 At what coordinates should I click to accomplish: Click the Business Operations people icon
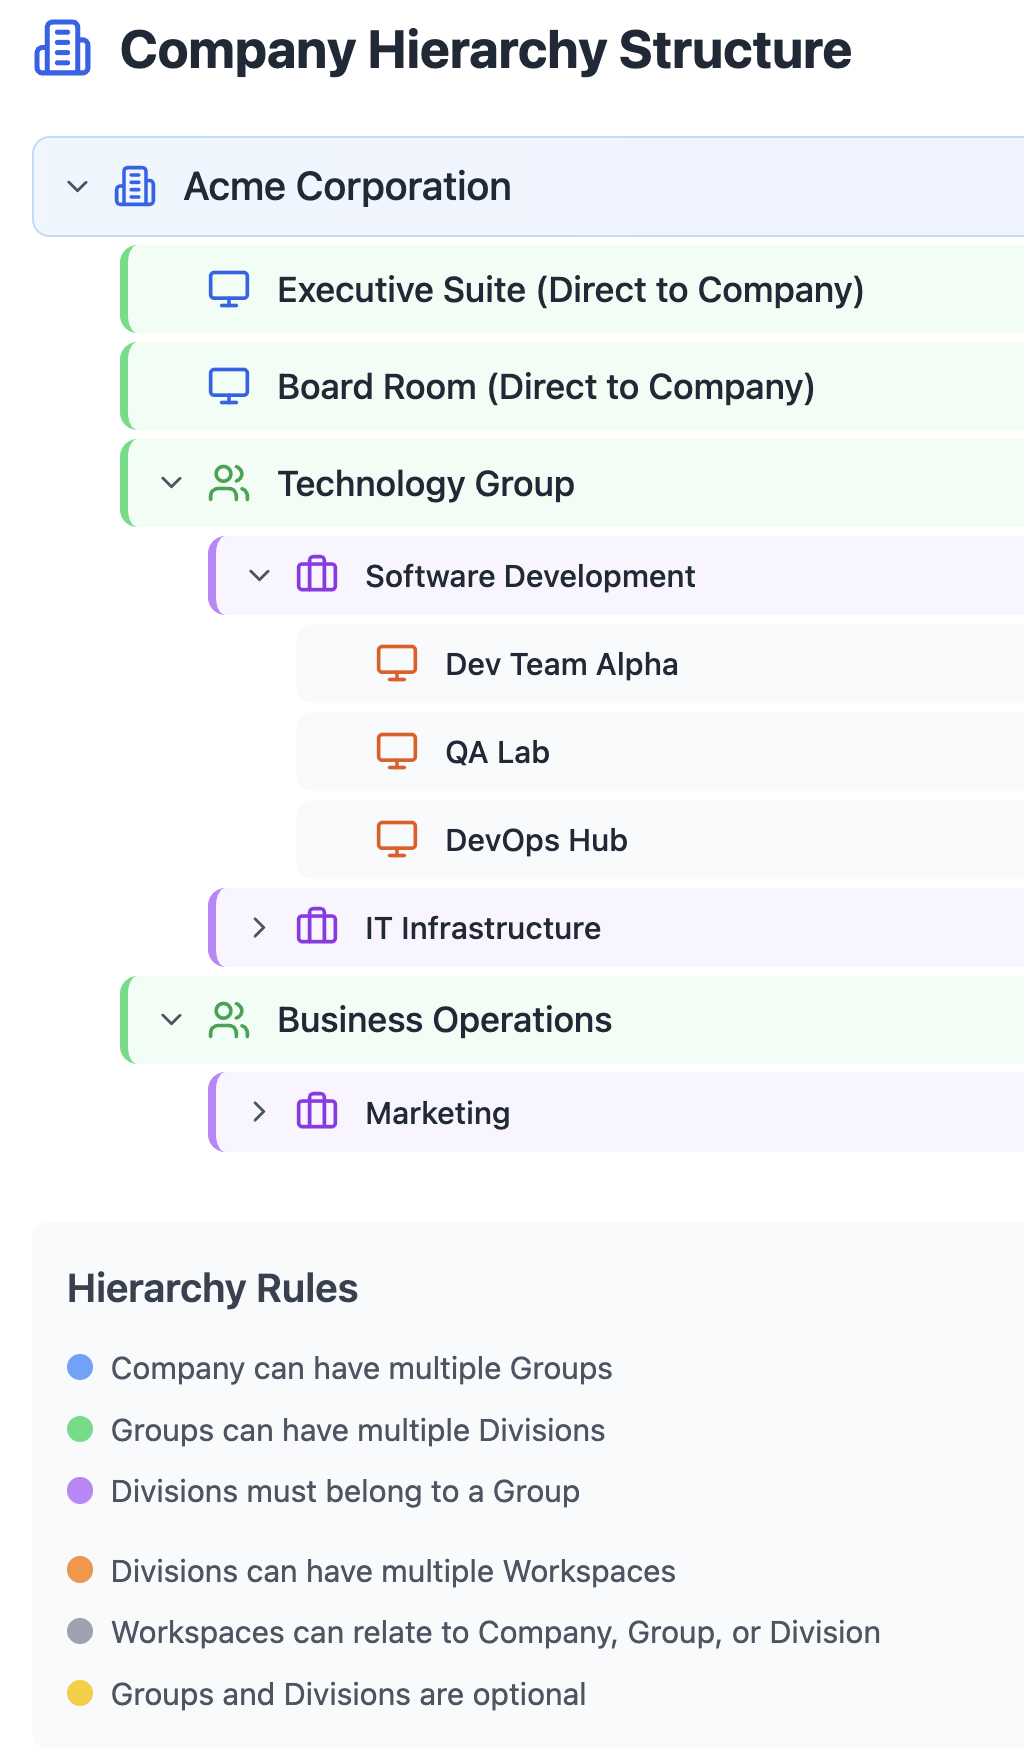coord(229,1020)
